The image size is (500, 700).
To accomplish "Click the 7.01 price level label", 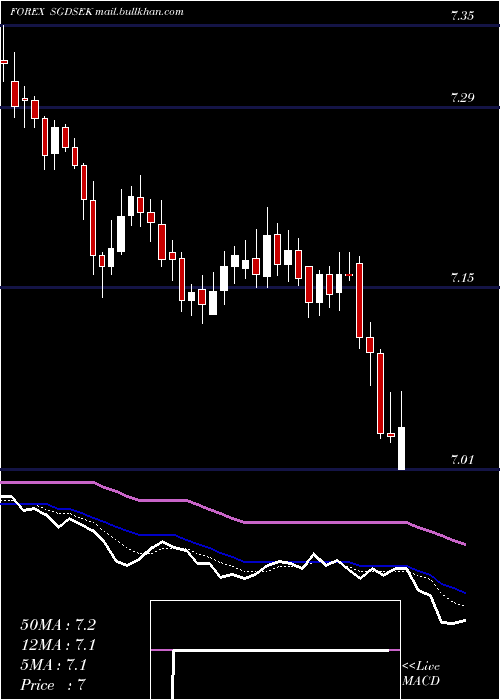I will [462, 459].
